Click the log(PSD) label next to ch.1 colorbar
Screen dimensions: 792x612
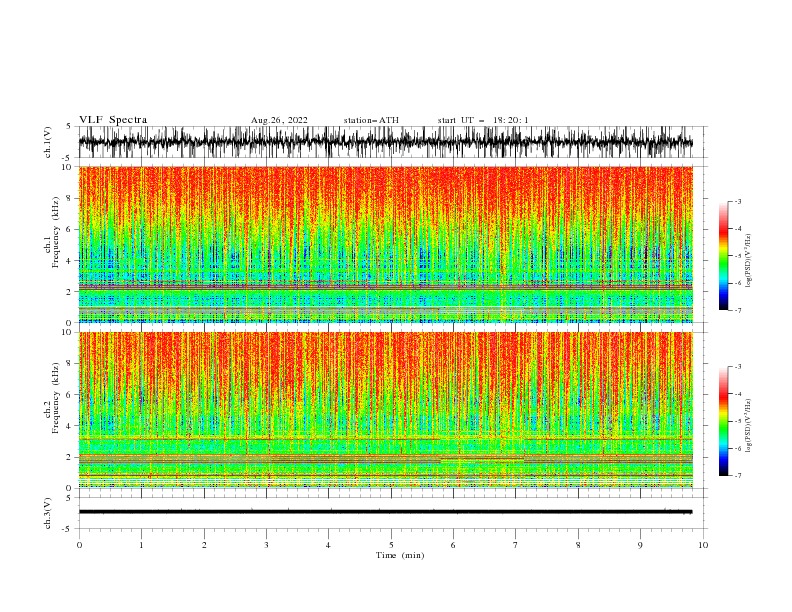tap(748, 261)
